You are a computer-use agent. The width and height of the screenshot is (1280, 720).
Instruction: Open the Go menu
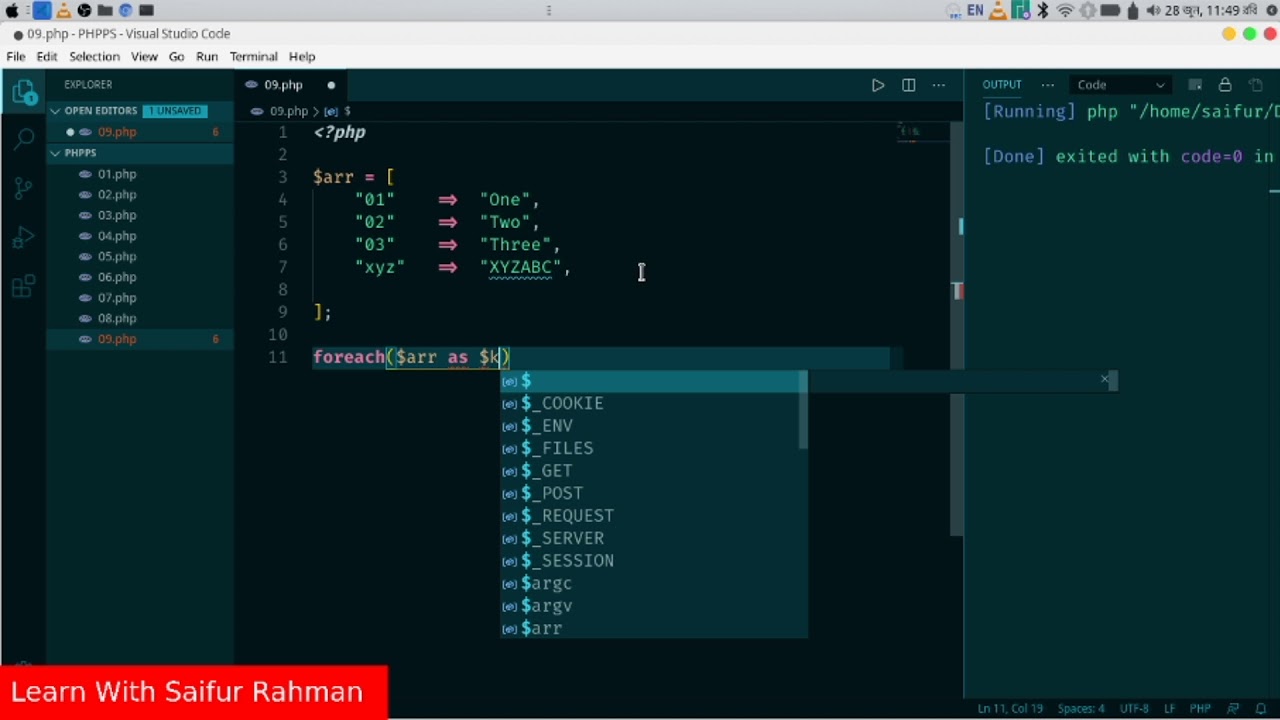click(x=176, y=57)
